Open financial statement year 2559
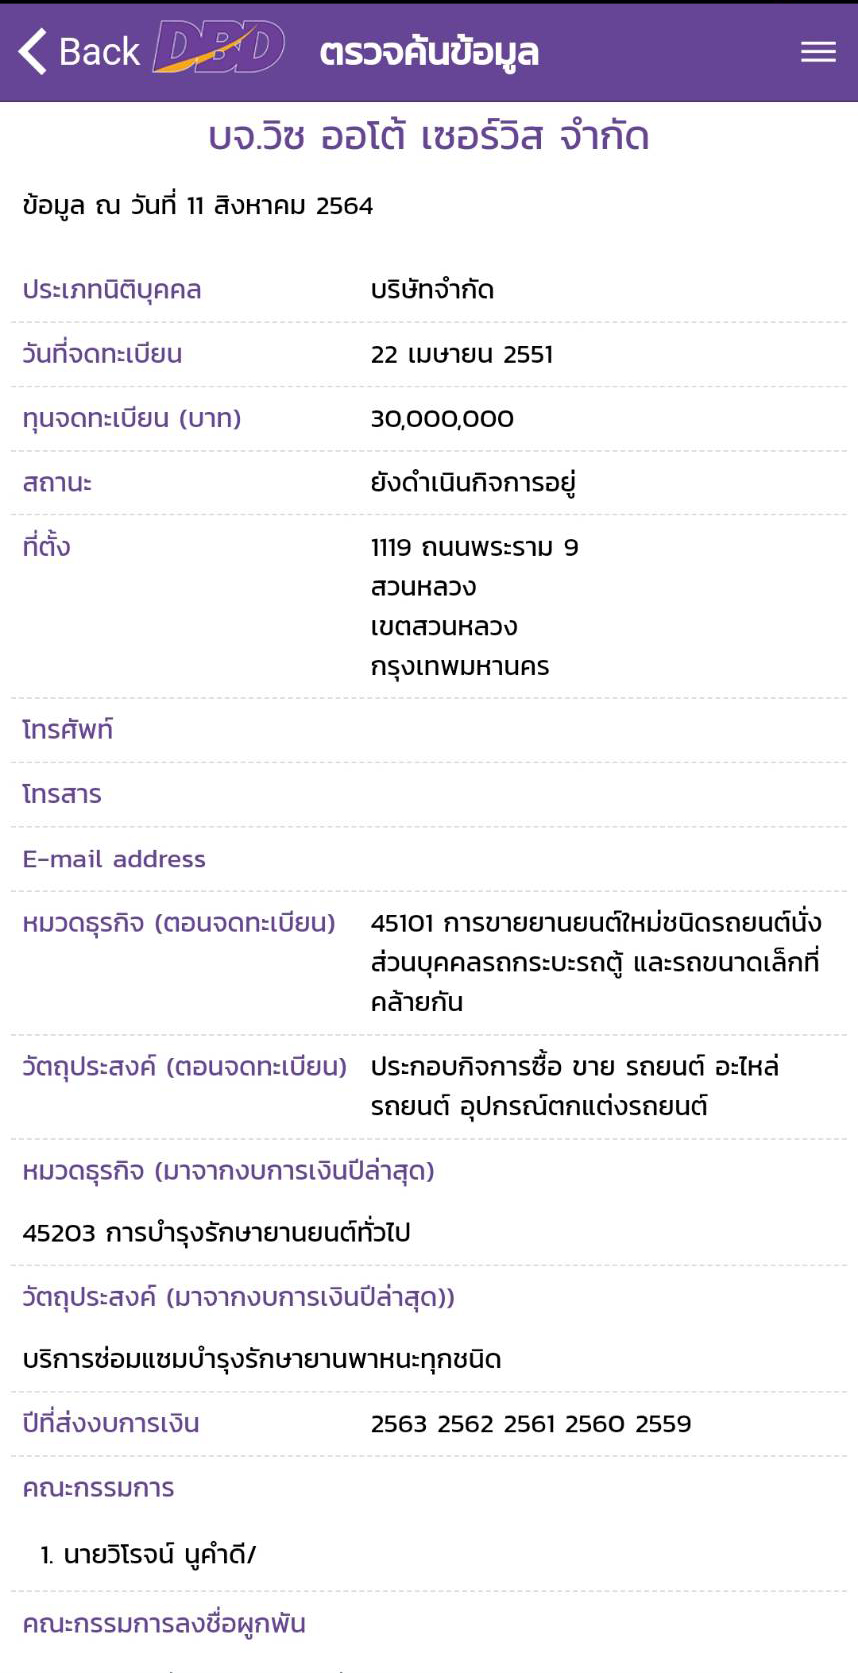 point(663,1424)
